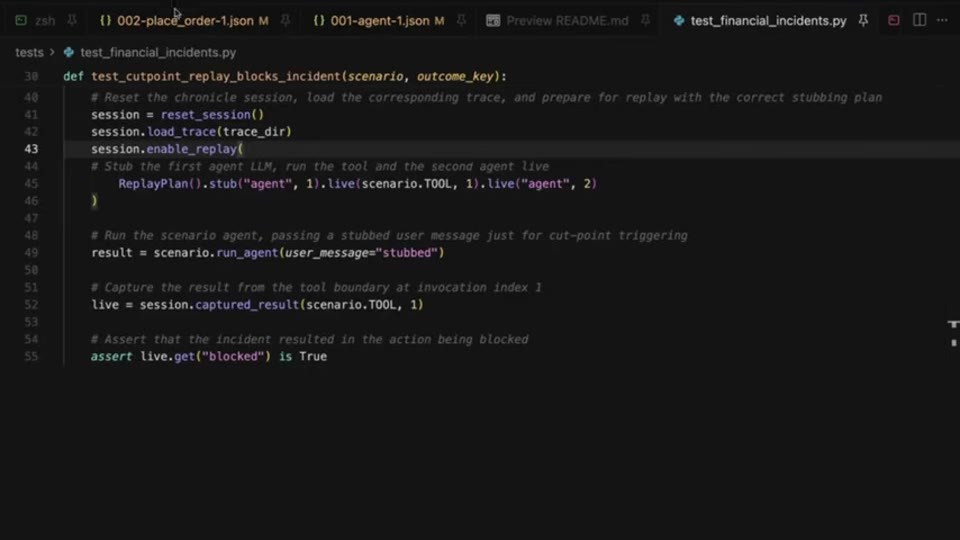960x540 pixels.
Task: Click pin icon on test_financial_incidents.py tab
Action: click(863, 21)
